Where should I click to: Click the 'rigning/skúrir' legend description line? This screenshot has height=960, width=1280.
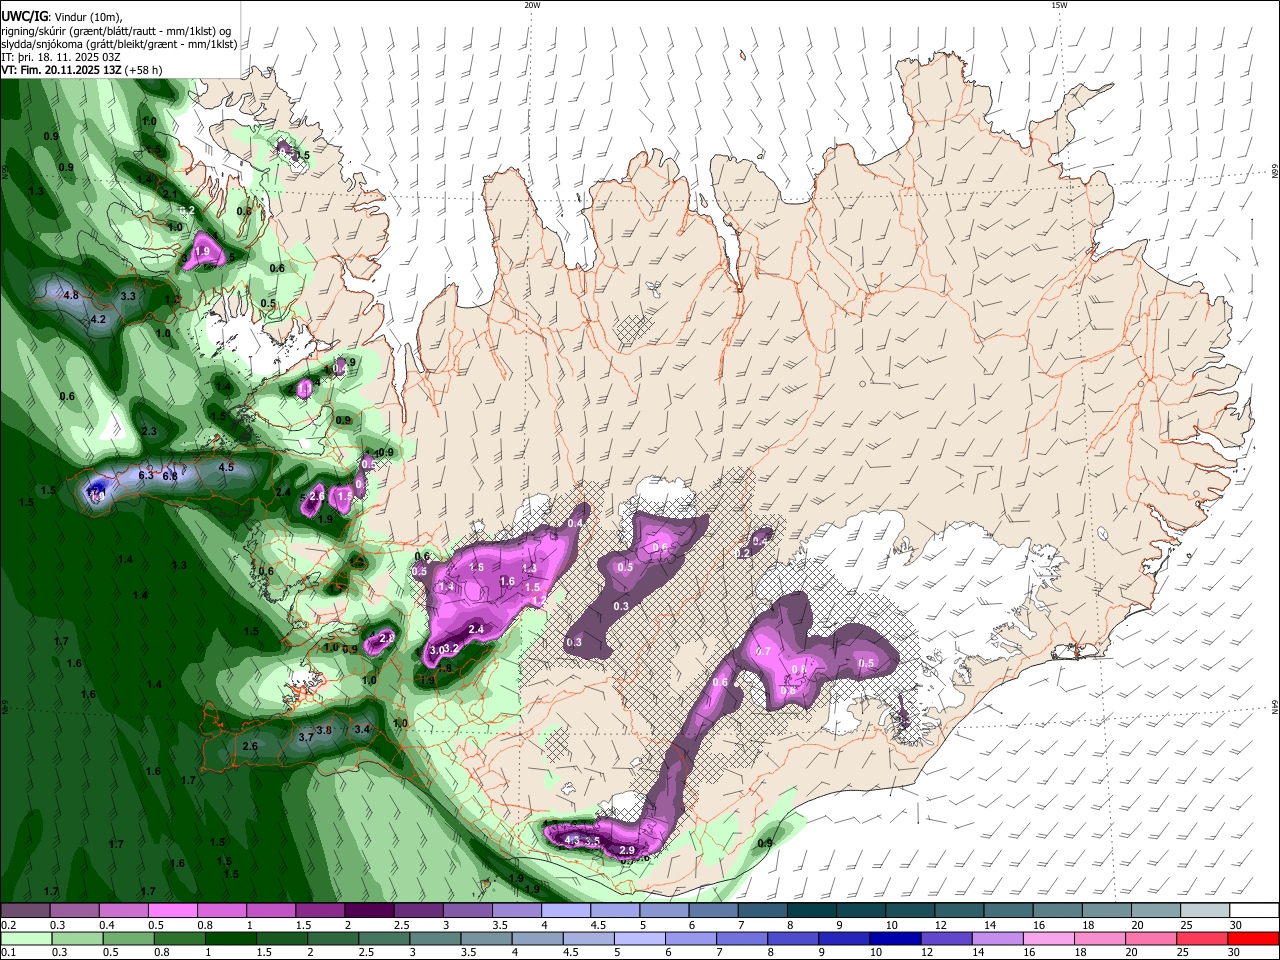coord(115,30)
